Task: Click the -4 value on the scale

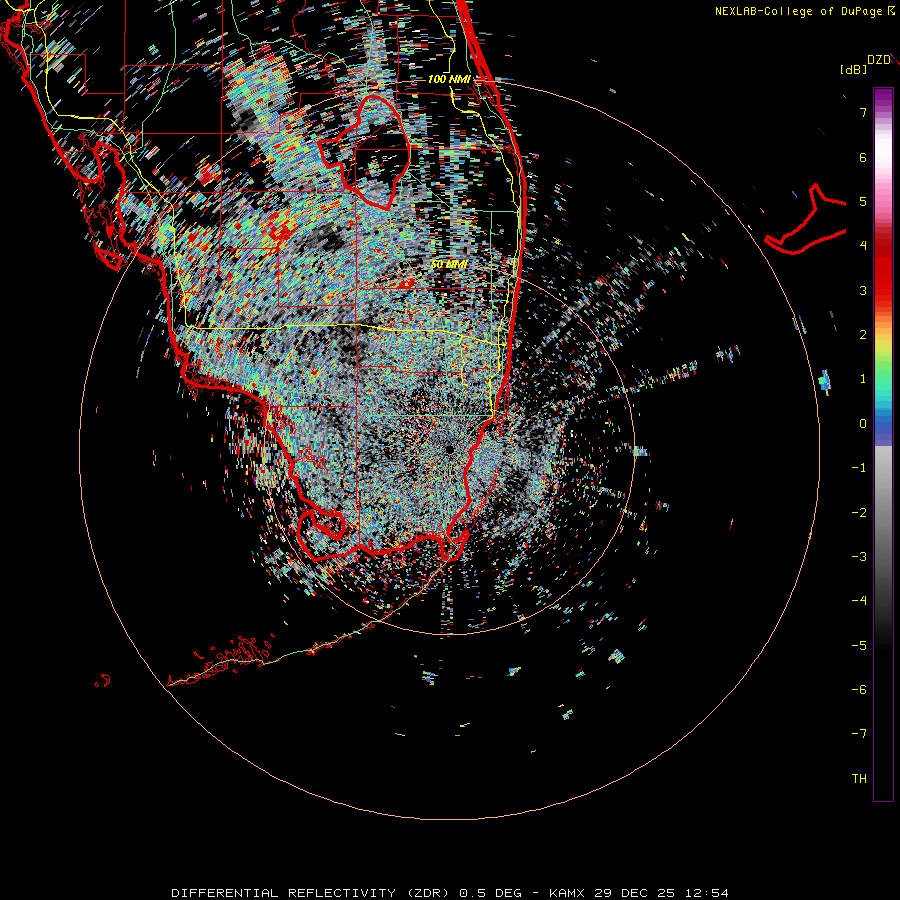Action: [859, 600]
